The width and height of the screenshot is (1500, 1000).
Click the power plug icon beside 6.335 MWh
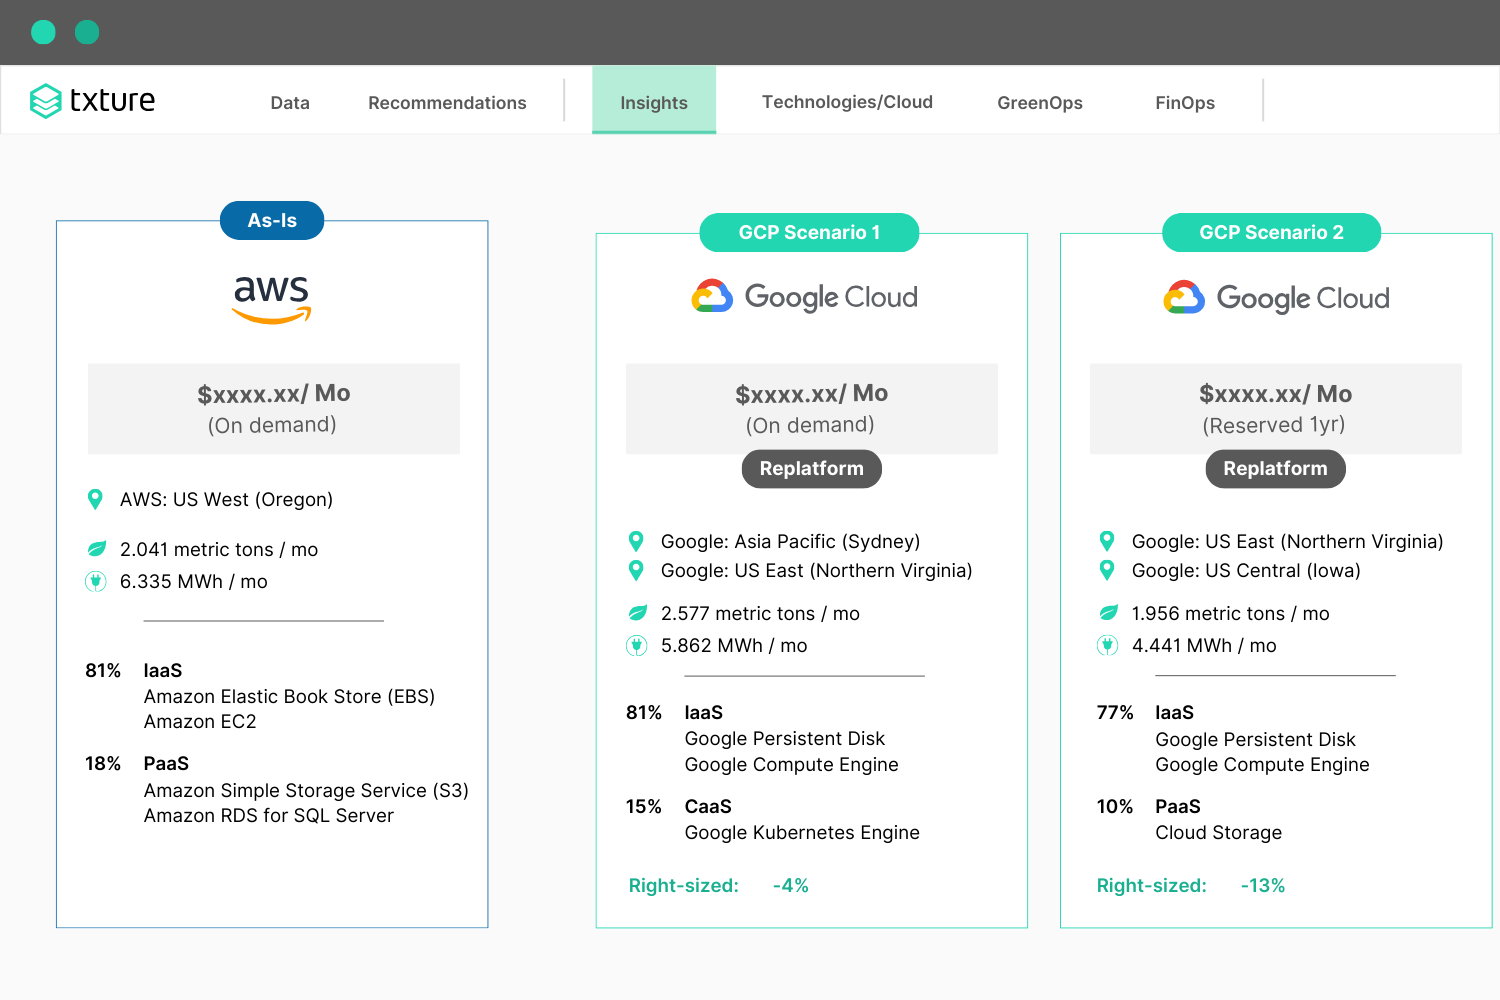tap(96, 581)
